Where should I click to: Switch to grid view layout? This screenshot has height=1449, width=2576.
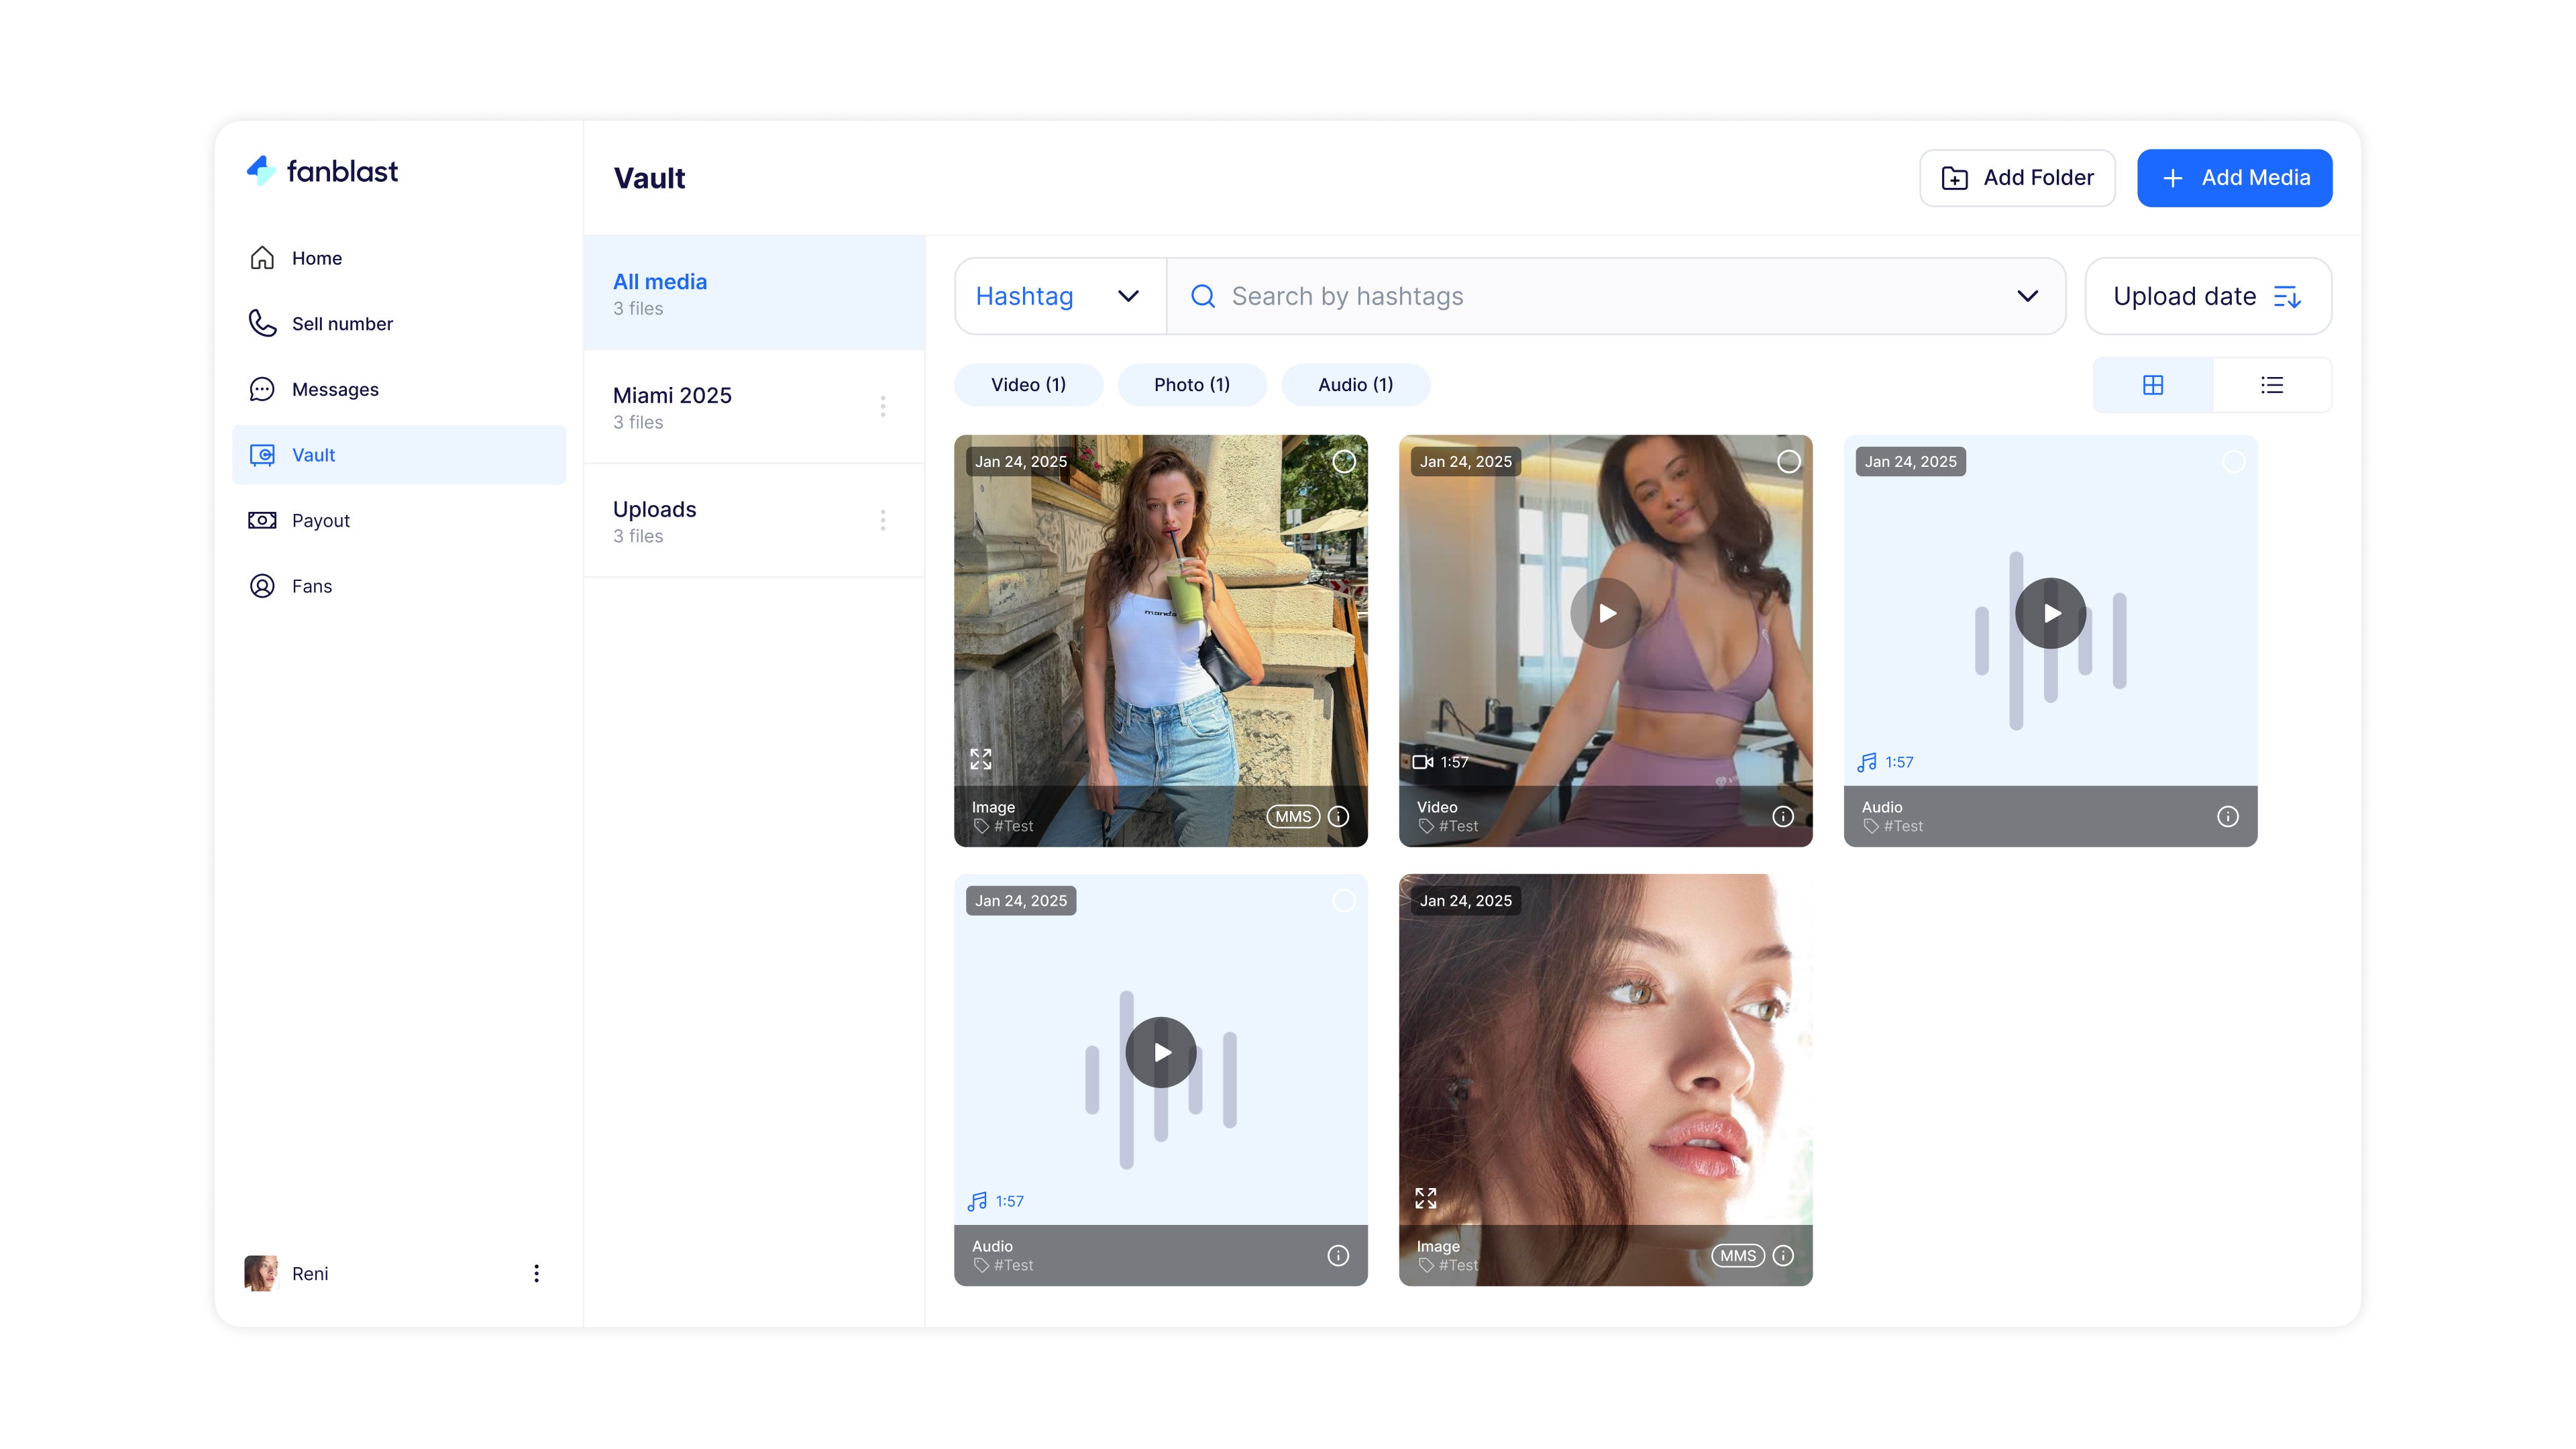point(2153,384)
